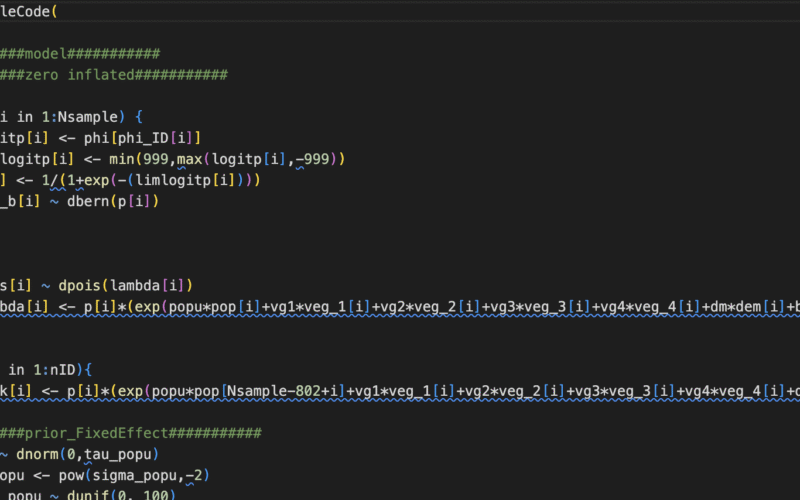800x500 pixels.
Task: Click the "###model" comment line
Action: point(80,53)
